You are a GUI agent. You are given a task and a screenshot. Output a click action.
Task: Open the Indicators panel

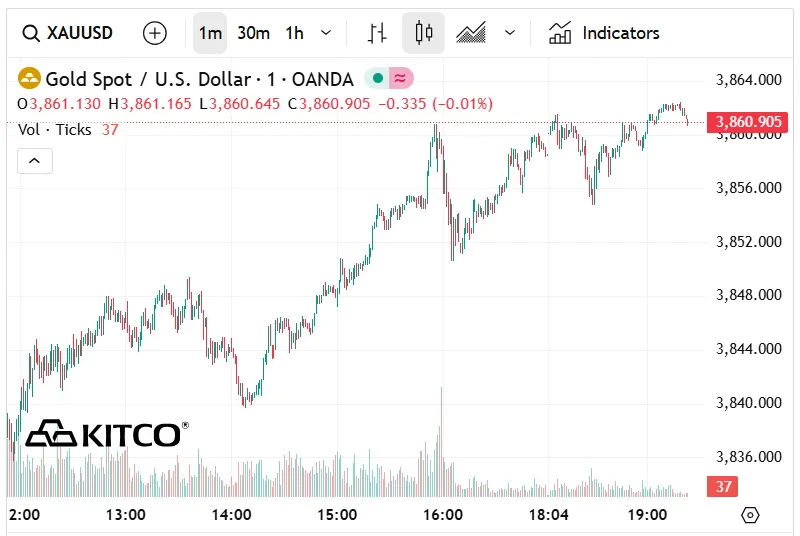point(604,33)
